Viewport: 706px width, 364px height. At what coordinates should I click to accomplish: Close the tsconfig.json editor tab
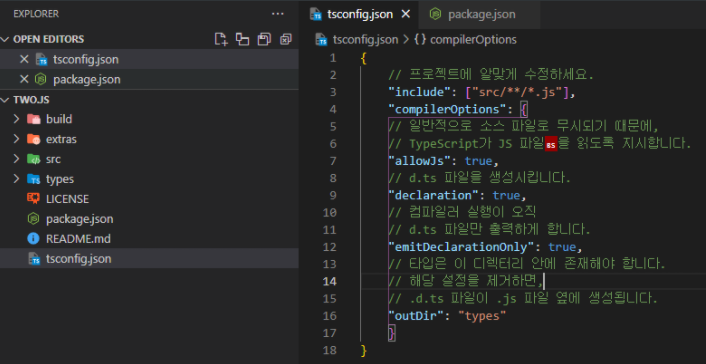coord(406,14)
